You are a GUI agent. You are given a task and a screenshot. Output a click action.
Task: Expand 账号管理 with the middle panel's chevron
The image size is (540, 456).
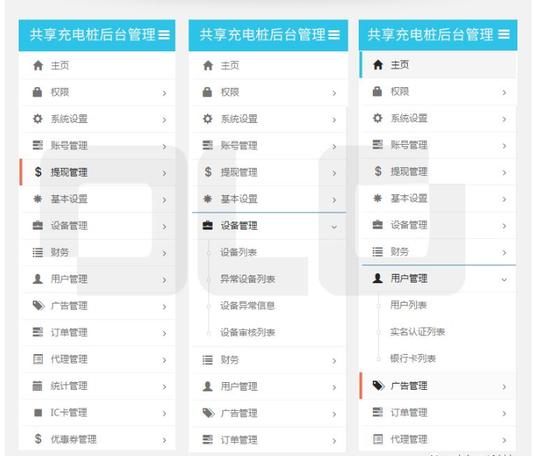coord(334,147)
